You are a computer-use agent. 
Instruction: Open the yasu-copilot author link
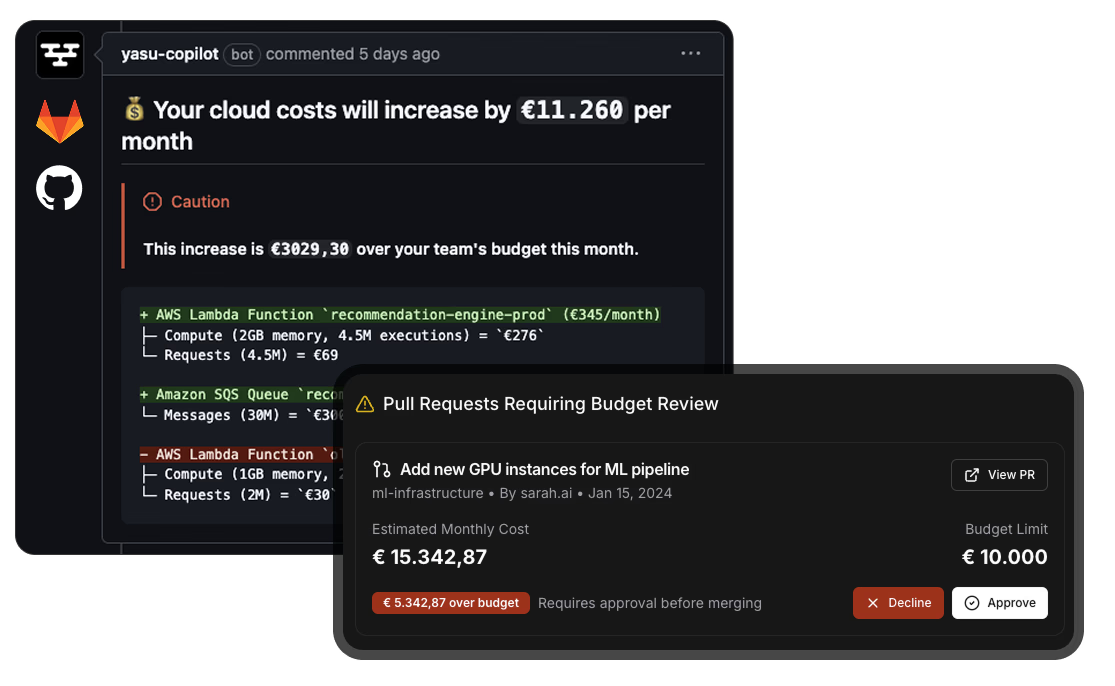pos(169,54)
